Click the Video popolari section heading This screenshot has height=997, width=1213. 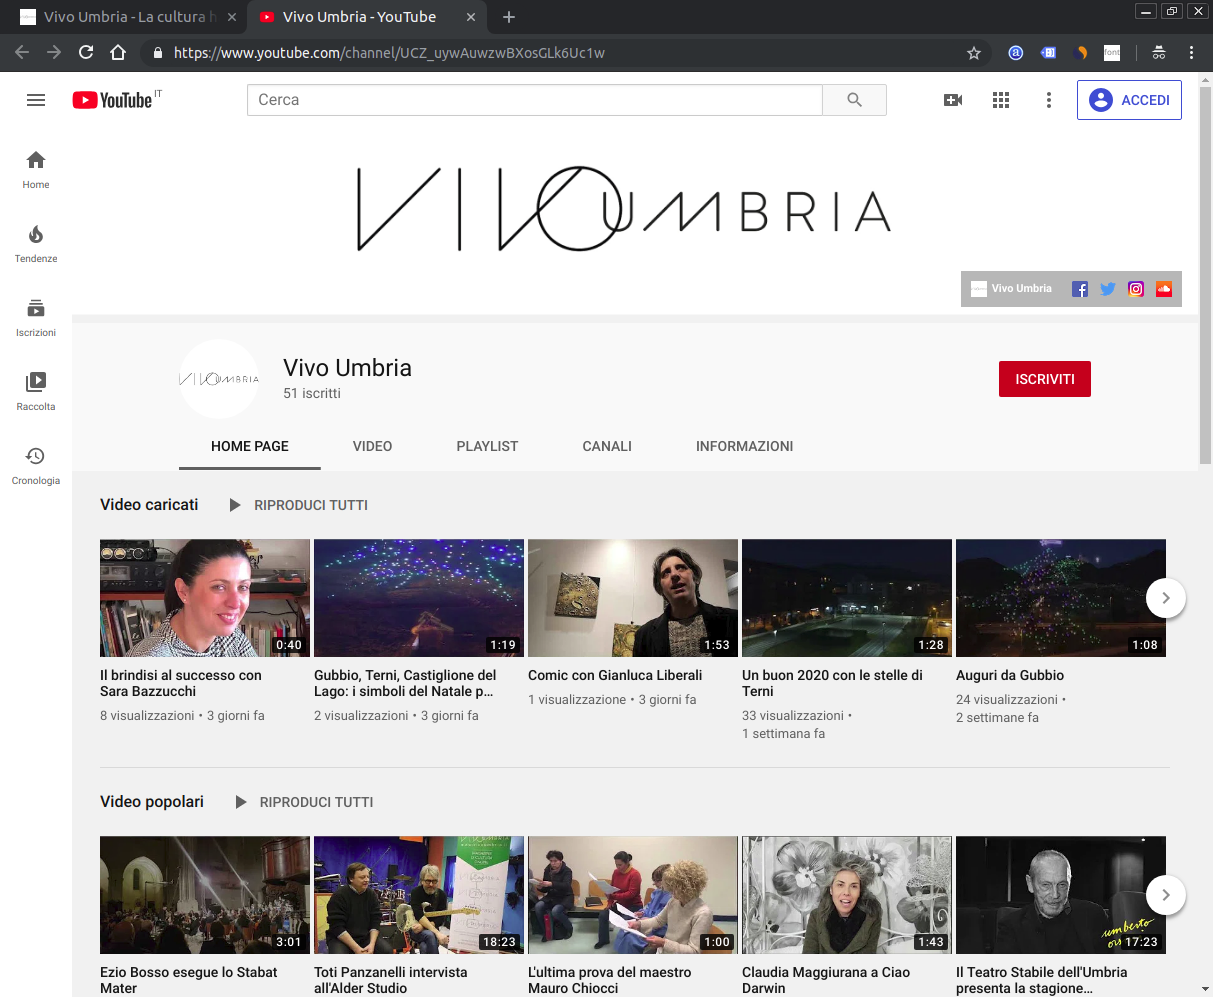click(152, 802)
